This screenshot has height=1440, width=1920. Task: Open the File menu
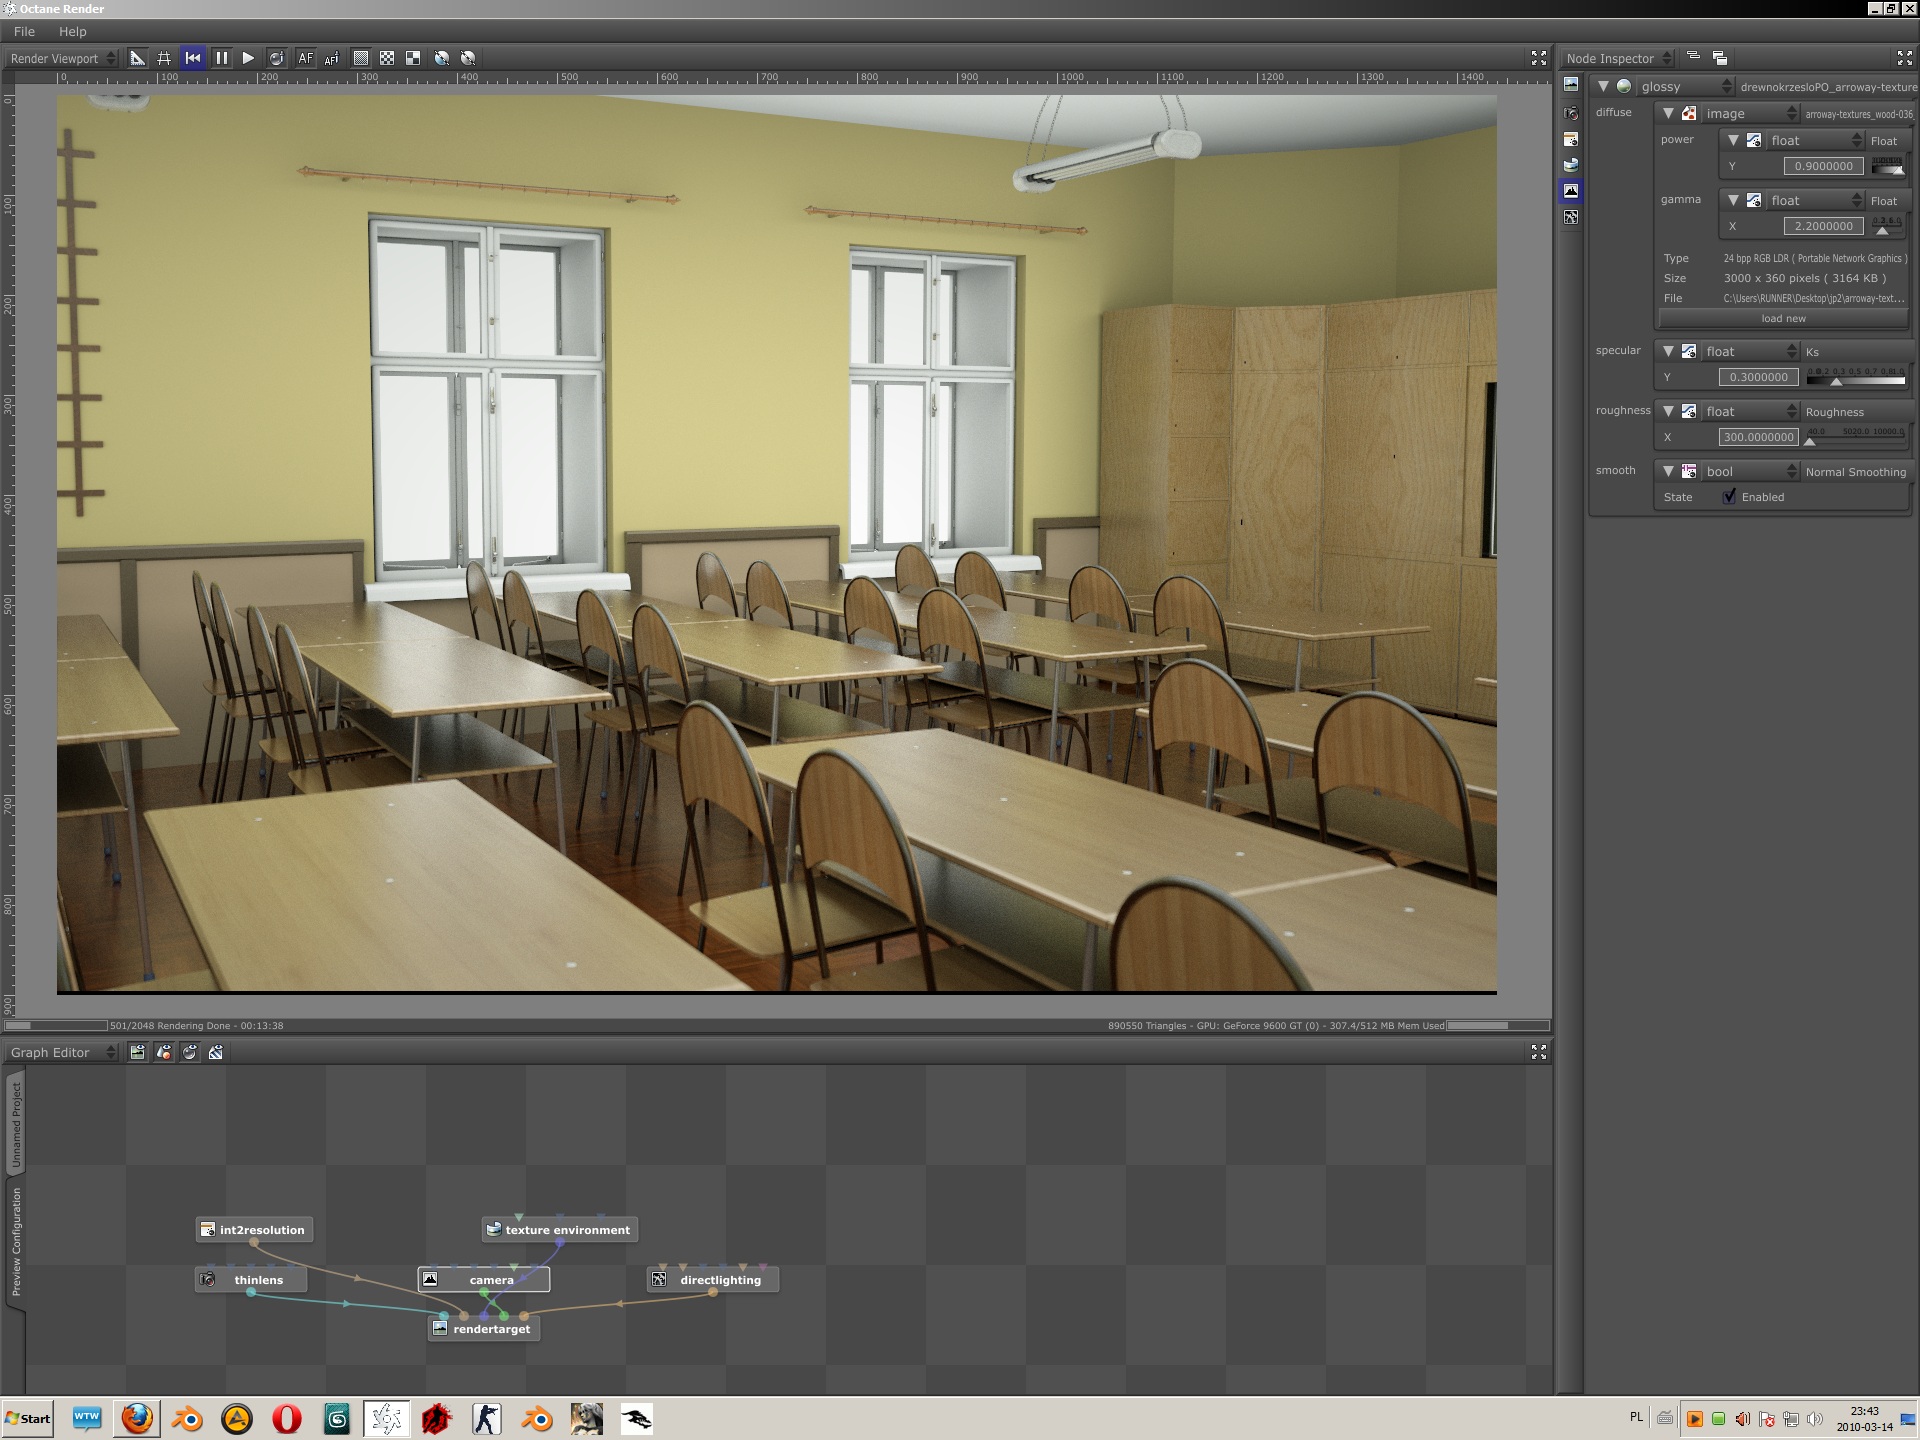(24, 31)
